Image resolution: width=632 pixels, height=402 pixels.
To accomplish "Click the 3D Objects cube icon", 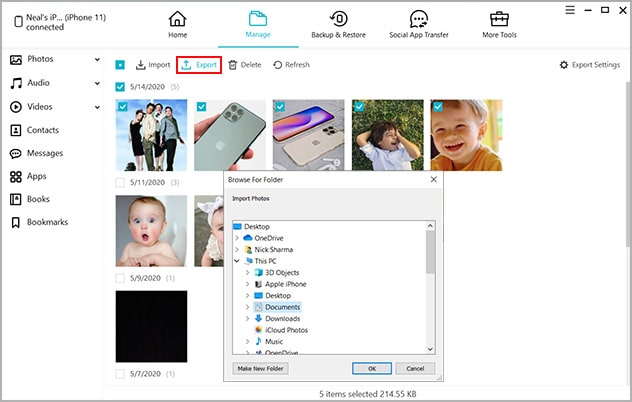I will (x=258, y=273).
